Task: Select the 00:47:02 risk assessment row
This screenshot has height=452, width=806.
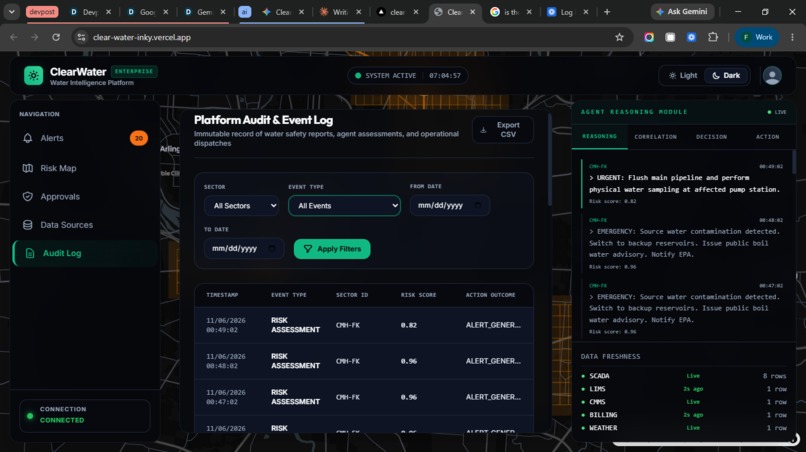Action: (364, 397)
